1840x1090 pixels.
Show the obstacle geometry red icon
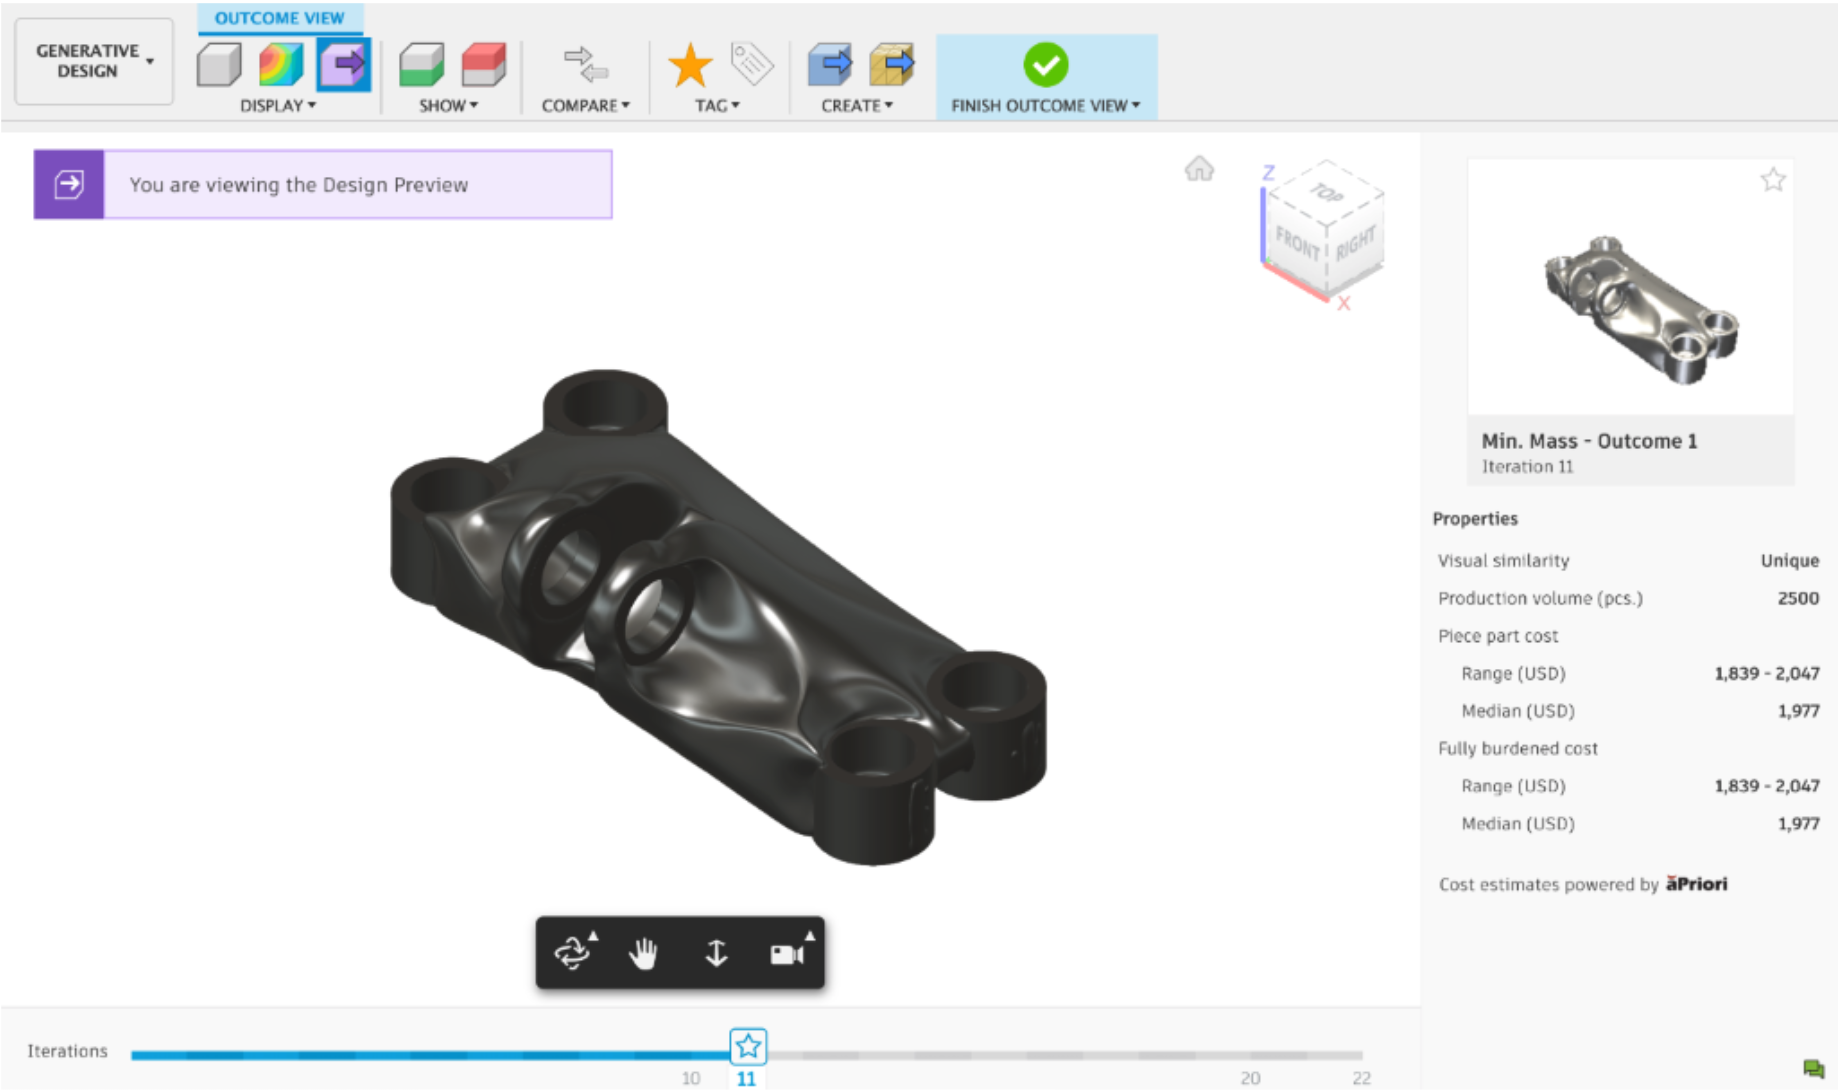[x=484, y=65]
